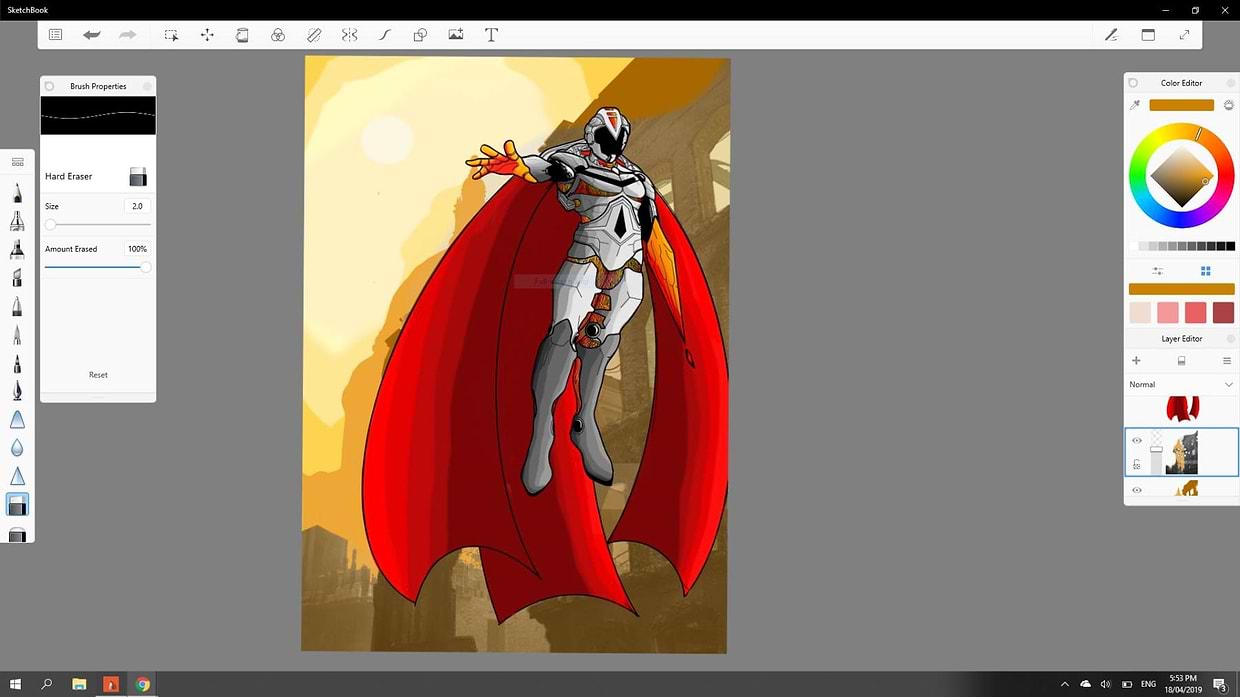Image resolution: width=1240 pixels, height=697 pixels.
Task: Add a new layer with plus button
Action: 1136,361
